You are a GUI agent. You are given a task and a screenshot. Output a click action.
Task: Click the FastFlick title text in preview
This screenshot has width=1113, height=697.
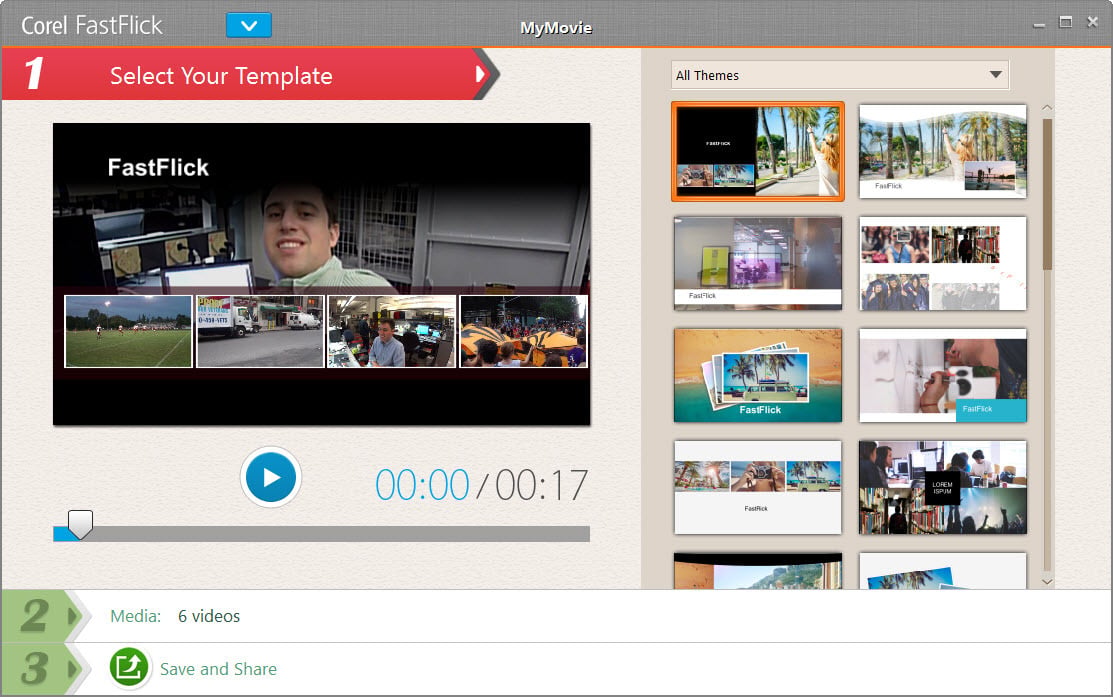tap(158, 168)
